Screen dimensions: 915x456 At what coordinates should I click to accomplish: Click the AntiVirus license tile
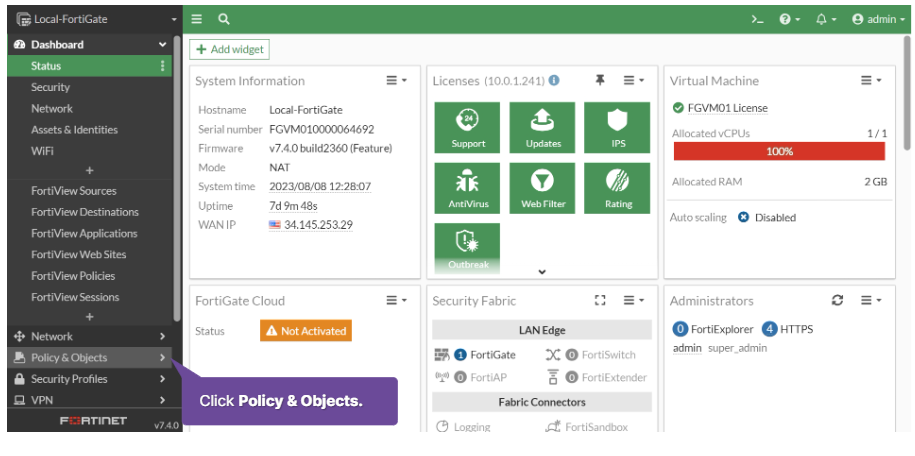pos(467,188)
